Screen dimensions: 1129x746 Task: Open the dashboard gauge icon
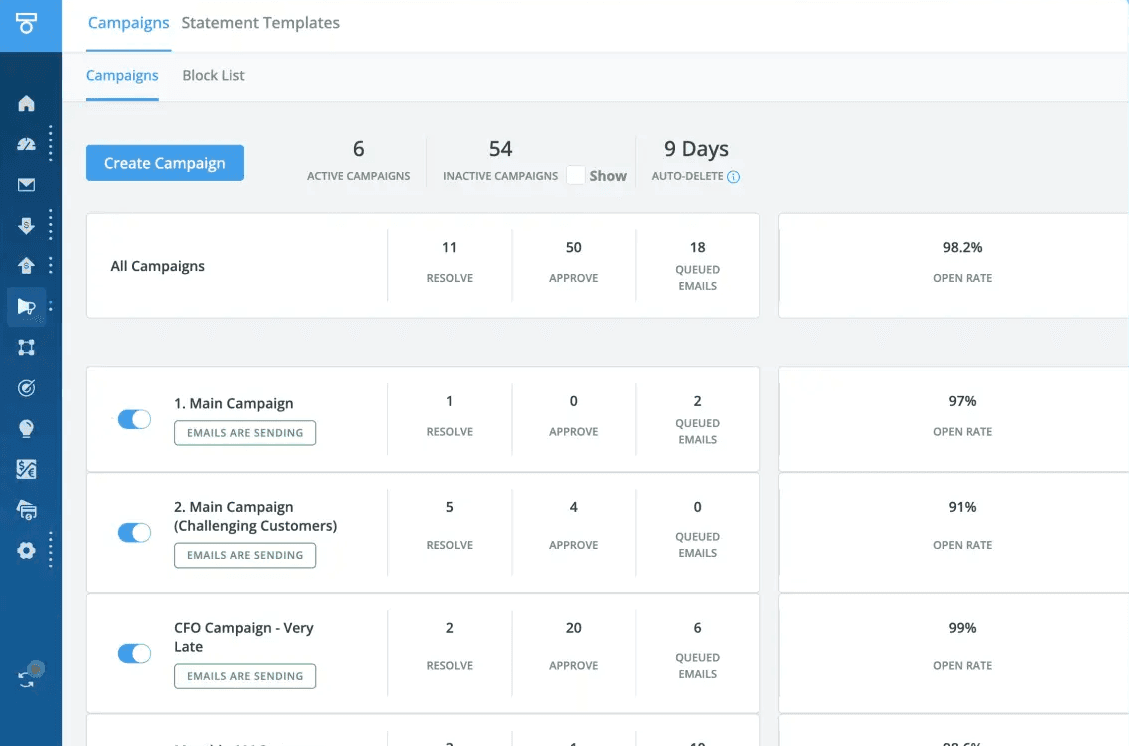(27, 144)
